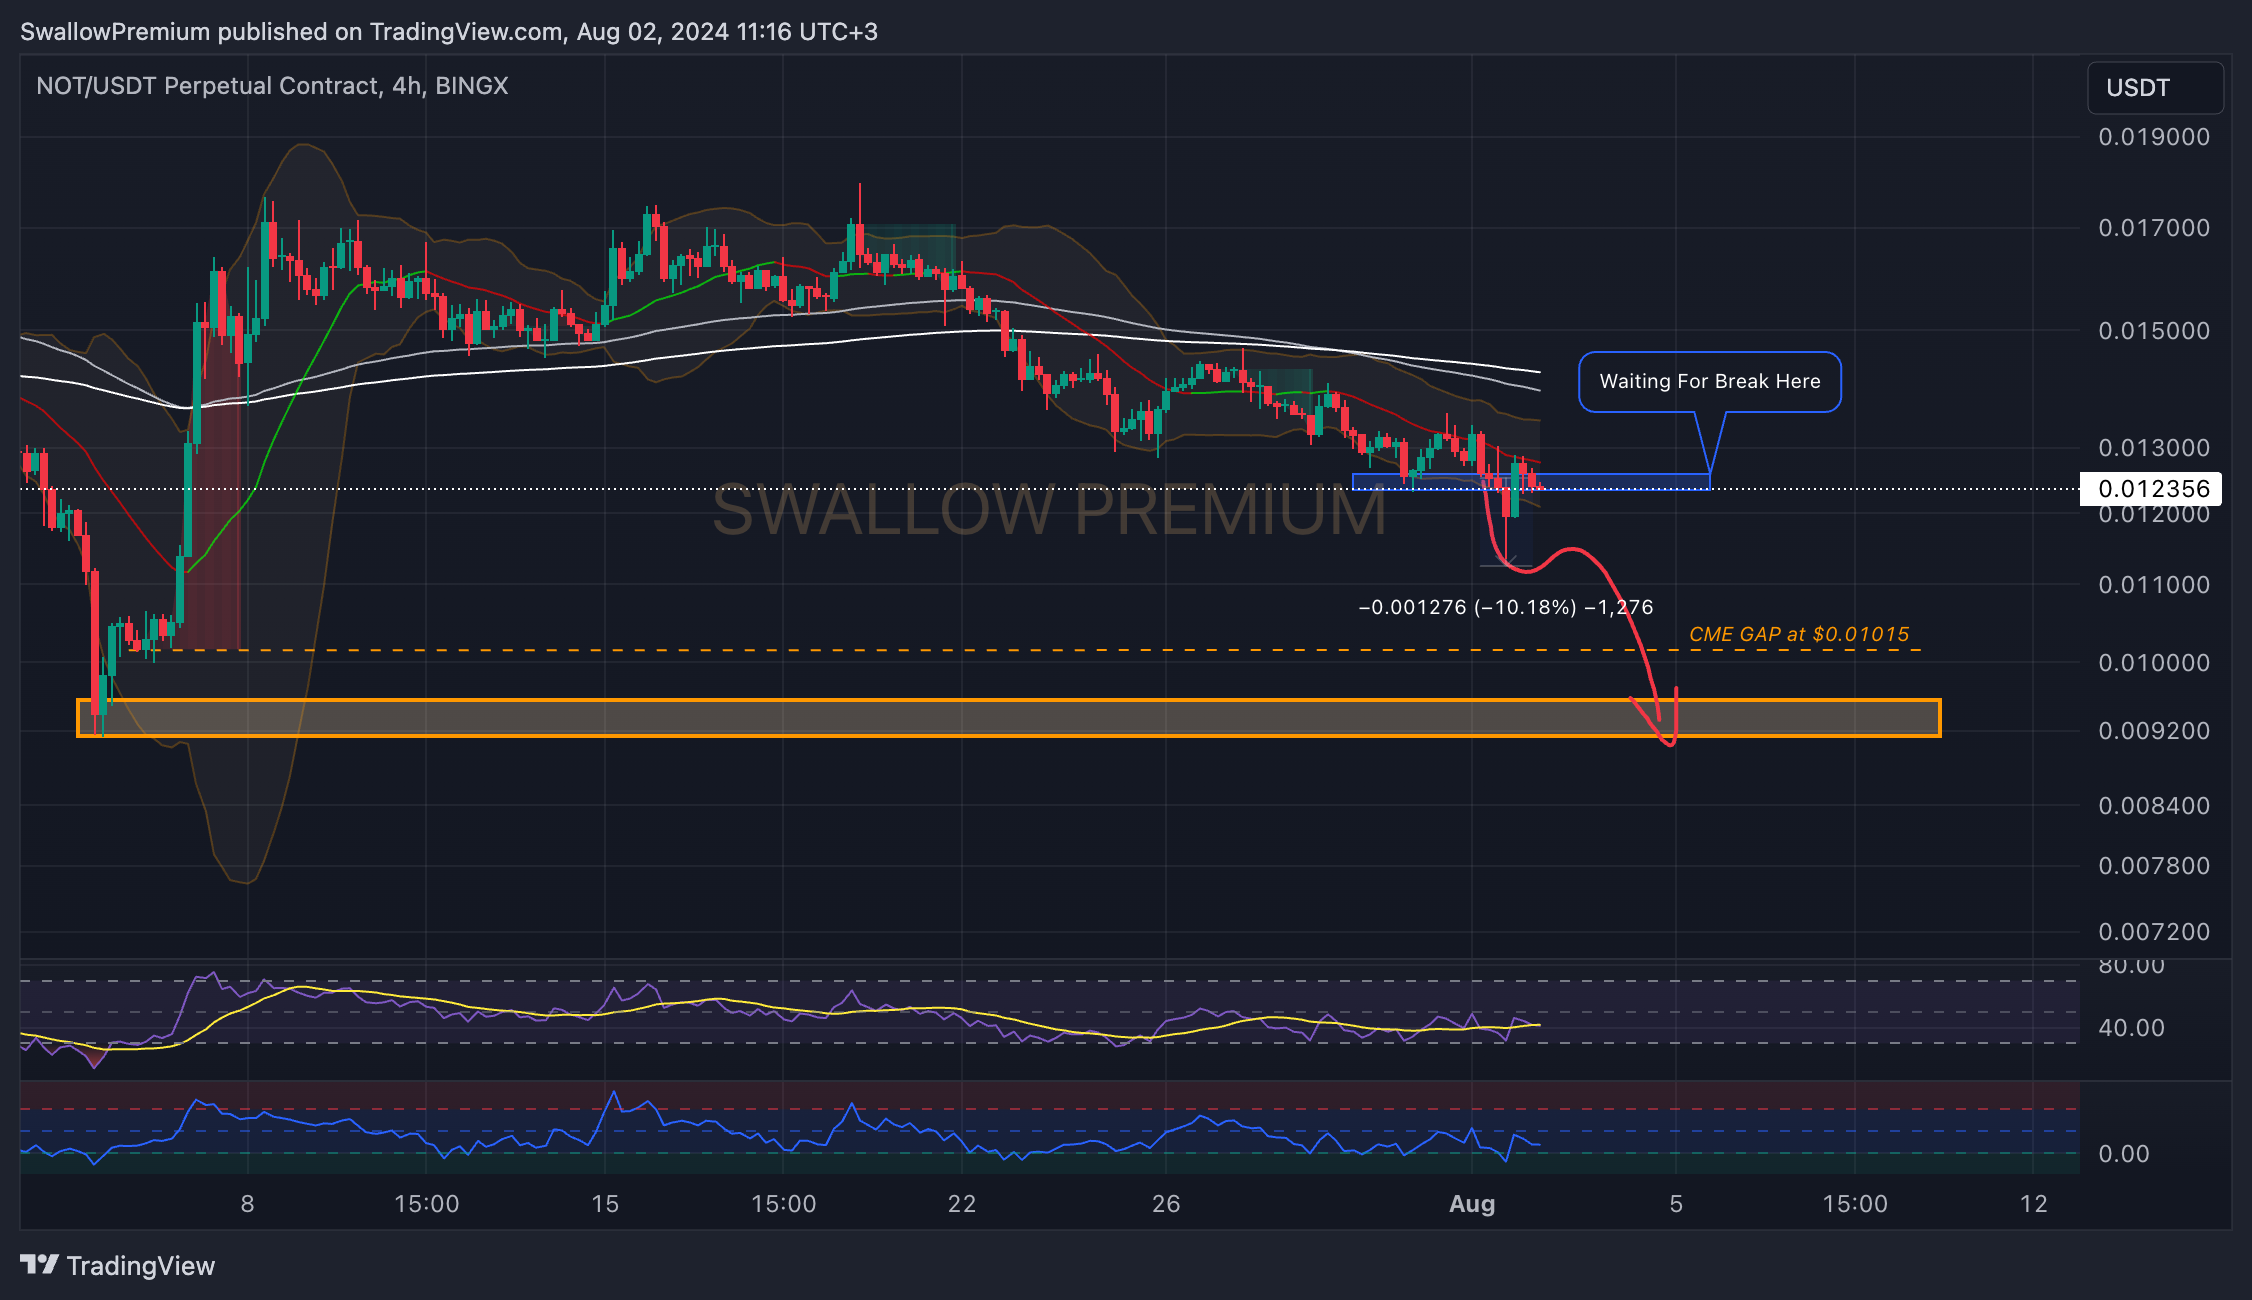Click the 0.007200 price axis label
Image resolution: width=2252 pixels, height=1300 pixels.
pyautogui.click(x=2154, y=932)
